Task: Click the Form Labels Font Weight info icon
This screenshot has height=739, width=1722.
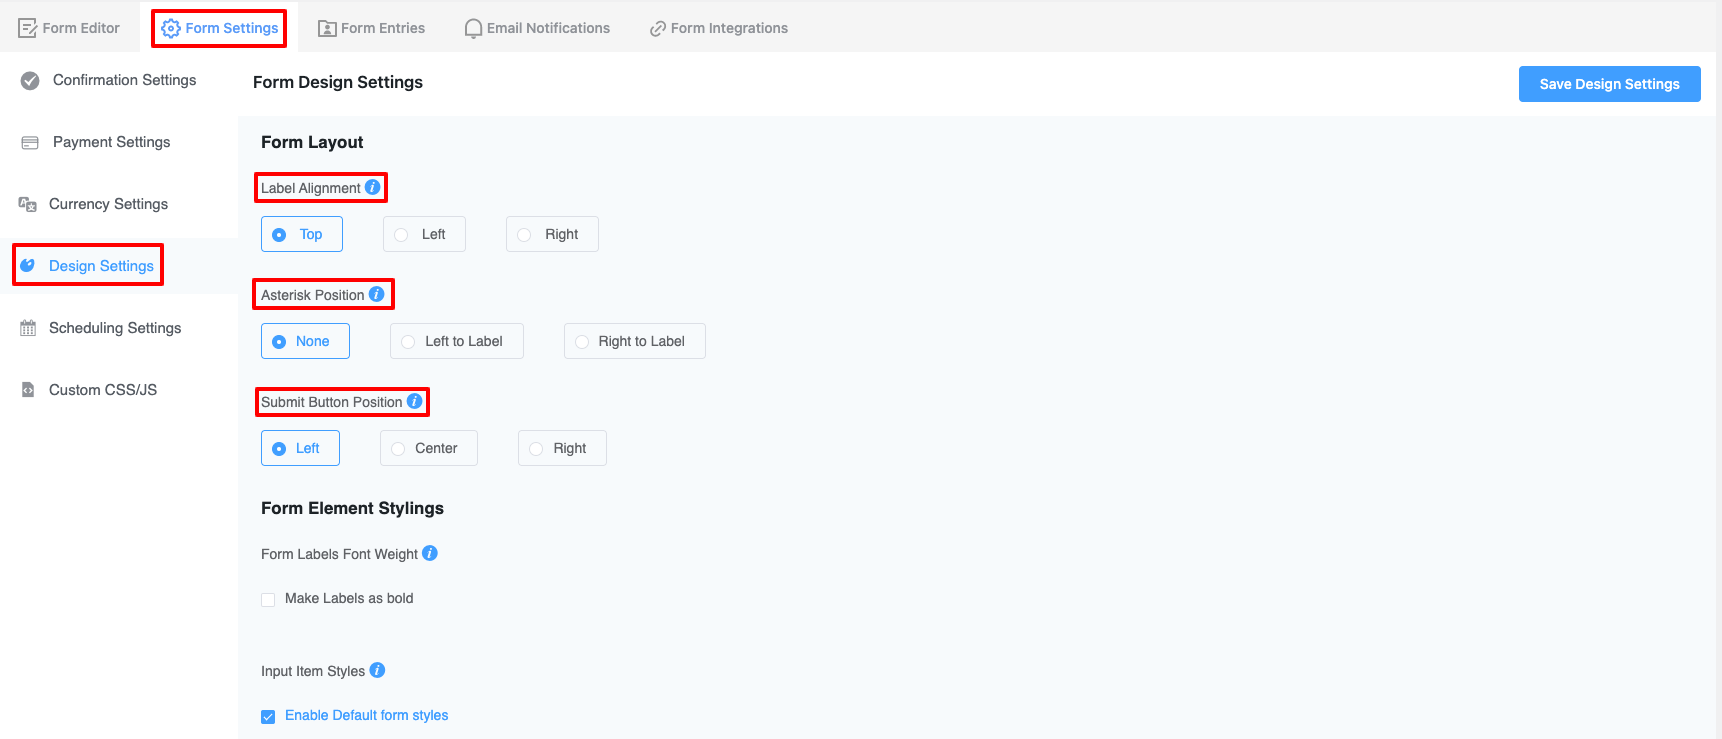Action: (x=430, y=553)
